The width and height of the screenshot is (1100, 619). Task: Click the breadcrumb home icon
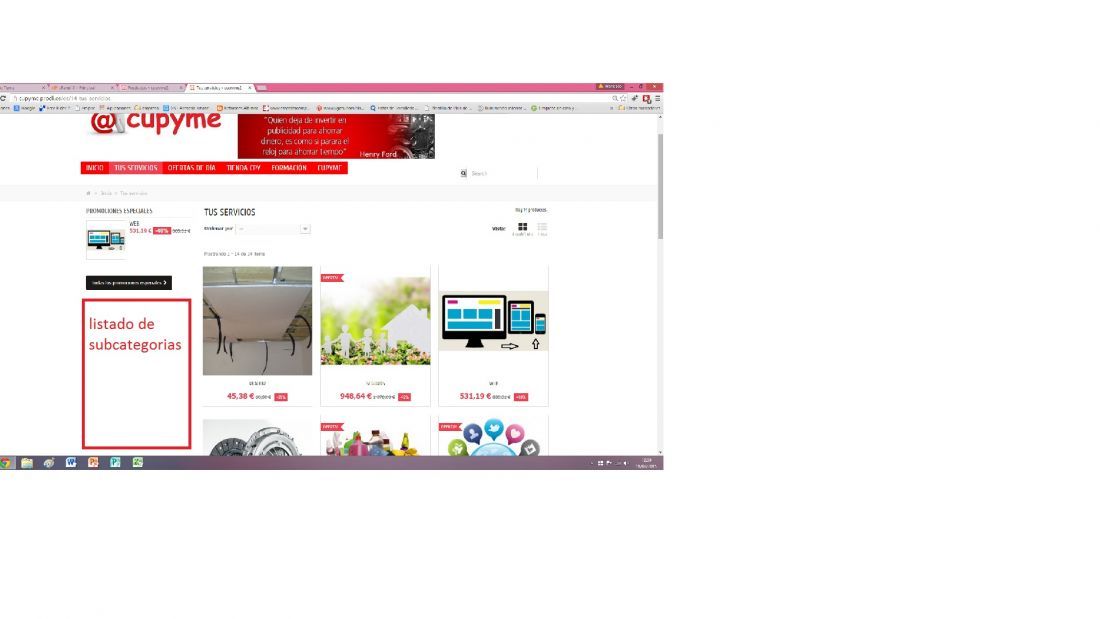tap(88, 194)
